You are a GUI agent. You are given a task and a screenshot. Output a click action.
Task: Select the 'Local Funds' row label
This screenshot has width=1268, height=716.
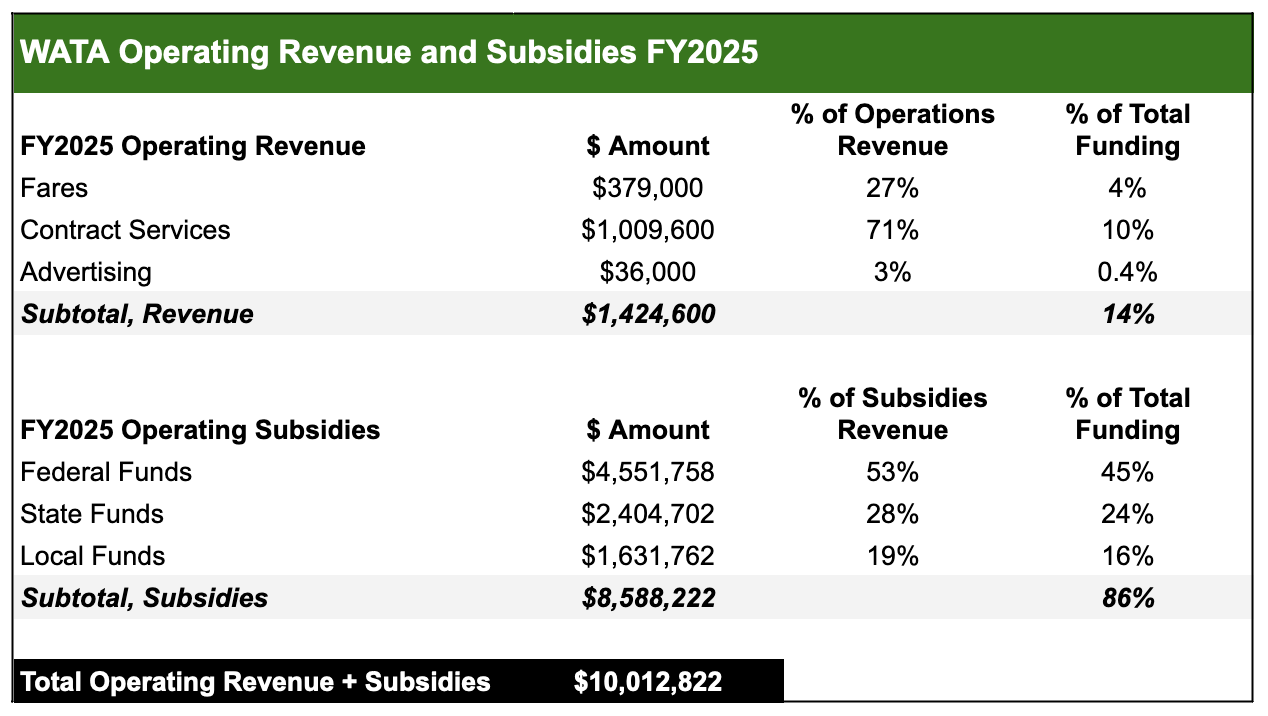[x=93, y=556]
